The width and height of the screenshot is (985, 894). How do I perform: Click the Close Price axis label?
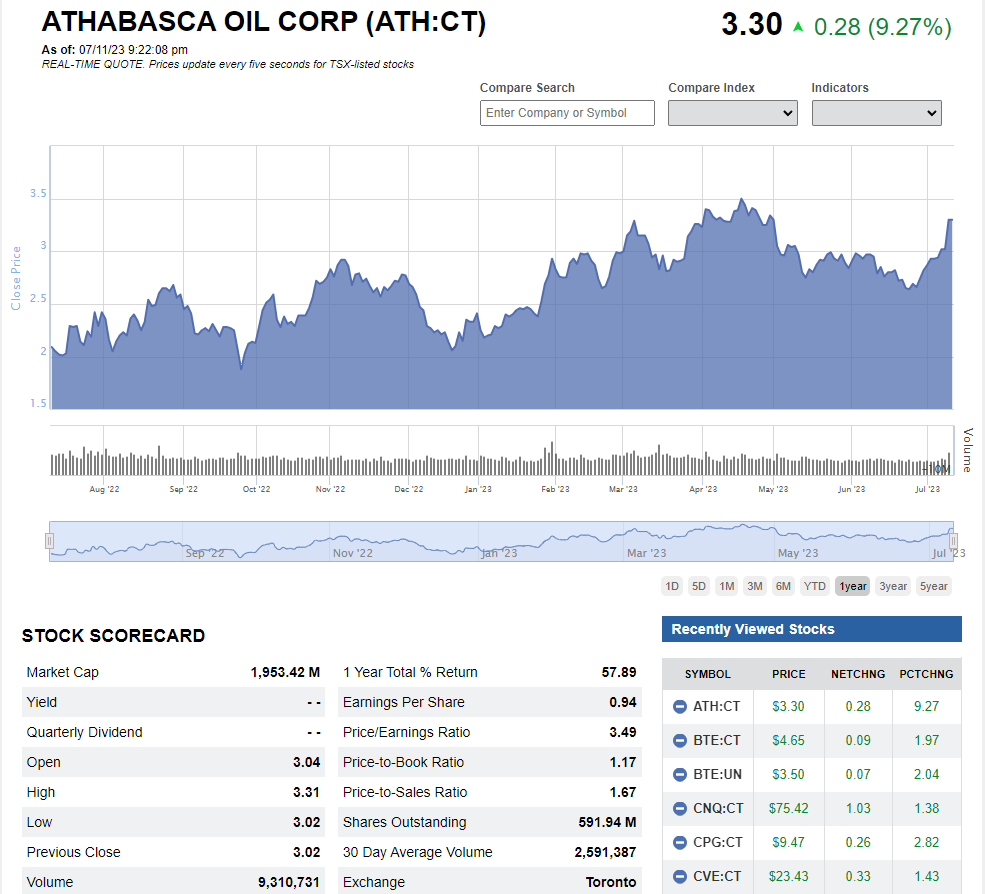pos(16,278)
